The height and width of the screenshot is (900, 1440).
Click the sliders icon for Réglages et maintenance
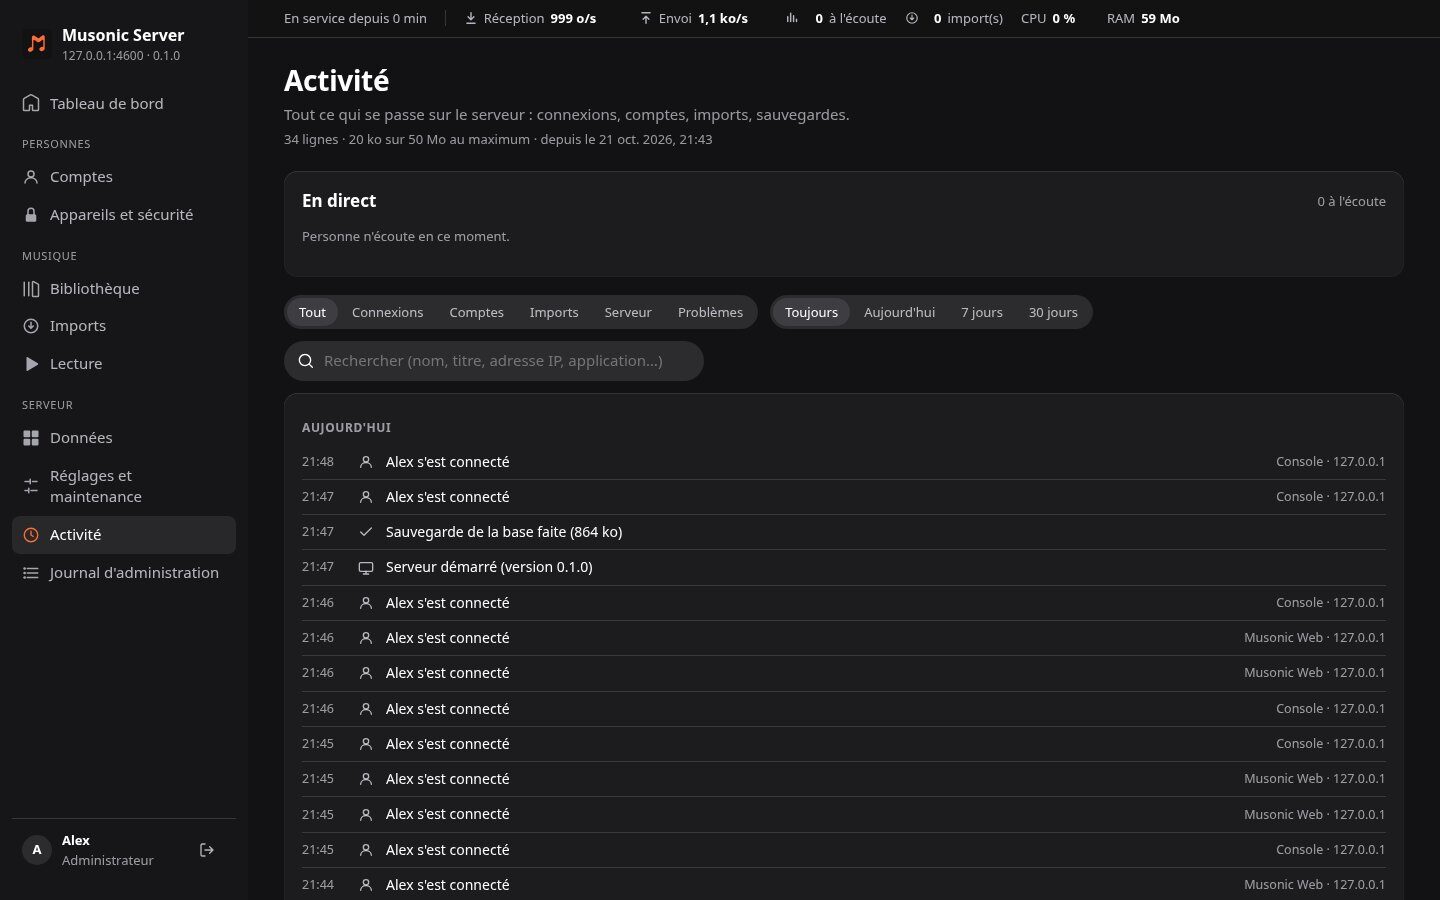coord(31,486)
